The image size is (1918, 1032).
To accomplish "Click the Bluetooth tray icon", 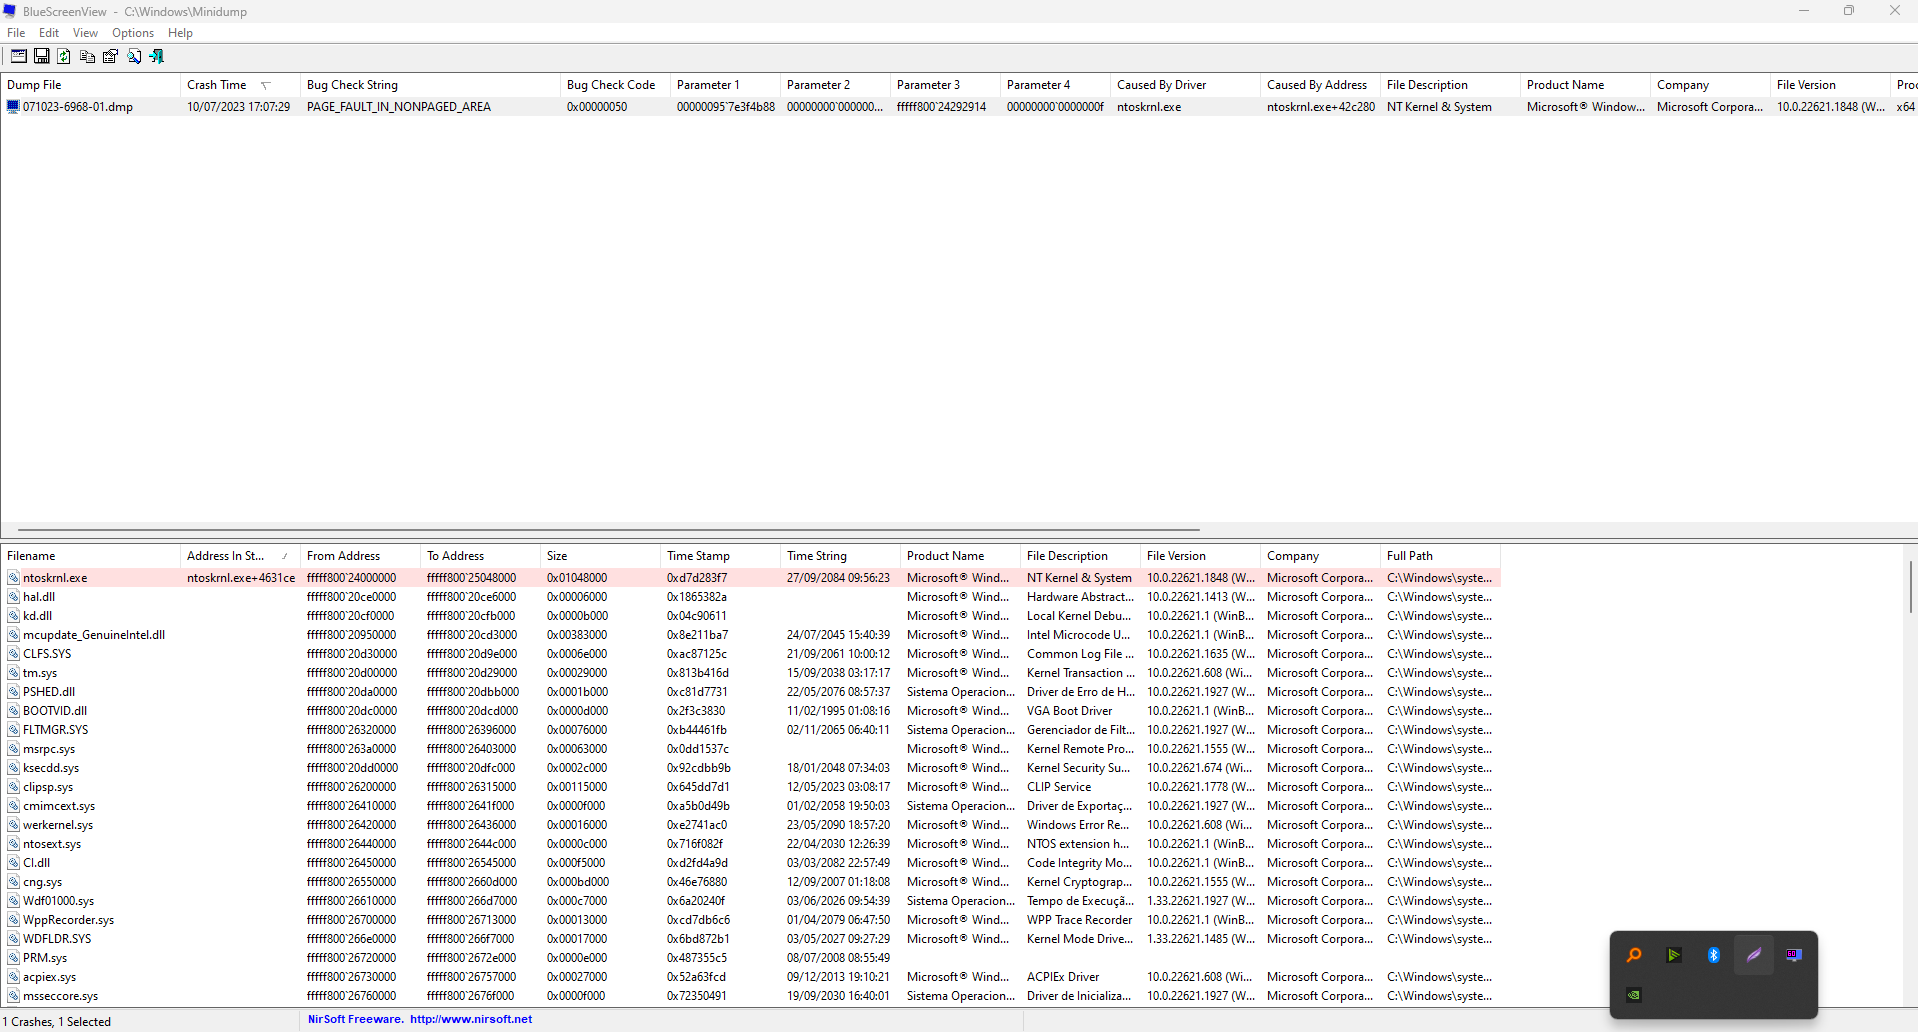I will [1714, 955].
